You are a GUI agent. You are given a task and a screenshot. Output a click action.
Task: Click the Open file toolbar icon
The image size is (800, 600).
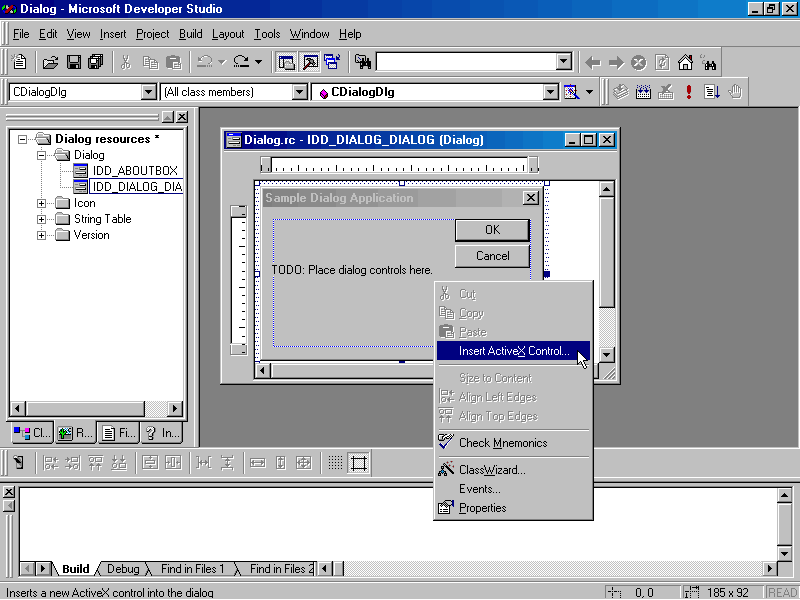tap(50, 62)
